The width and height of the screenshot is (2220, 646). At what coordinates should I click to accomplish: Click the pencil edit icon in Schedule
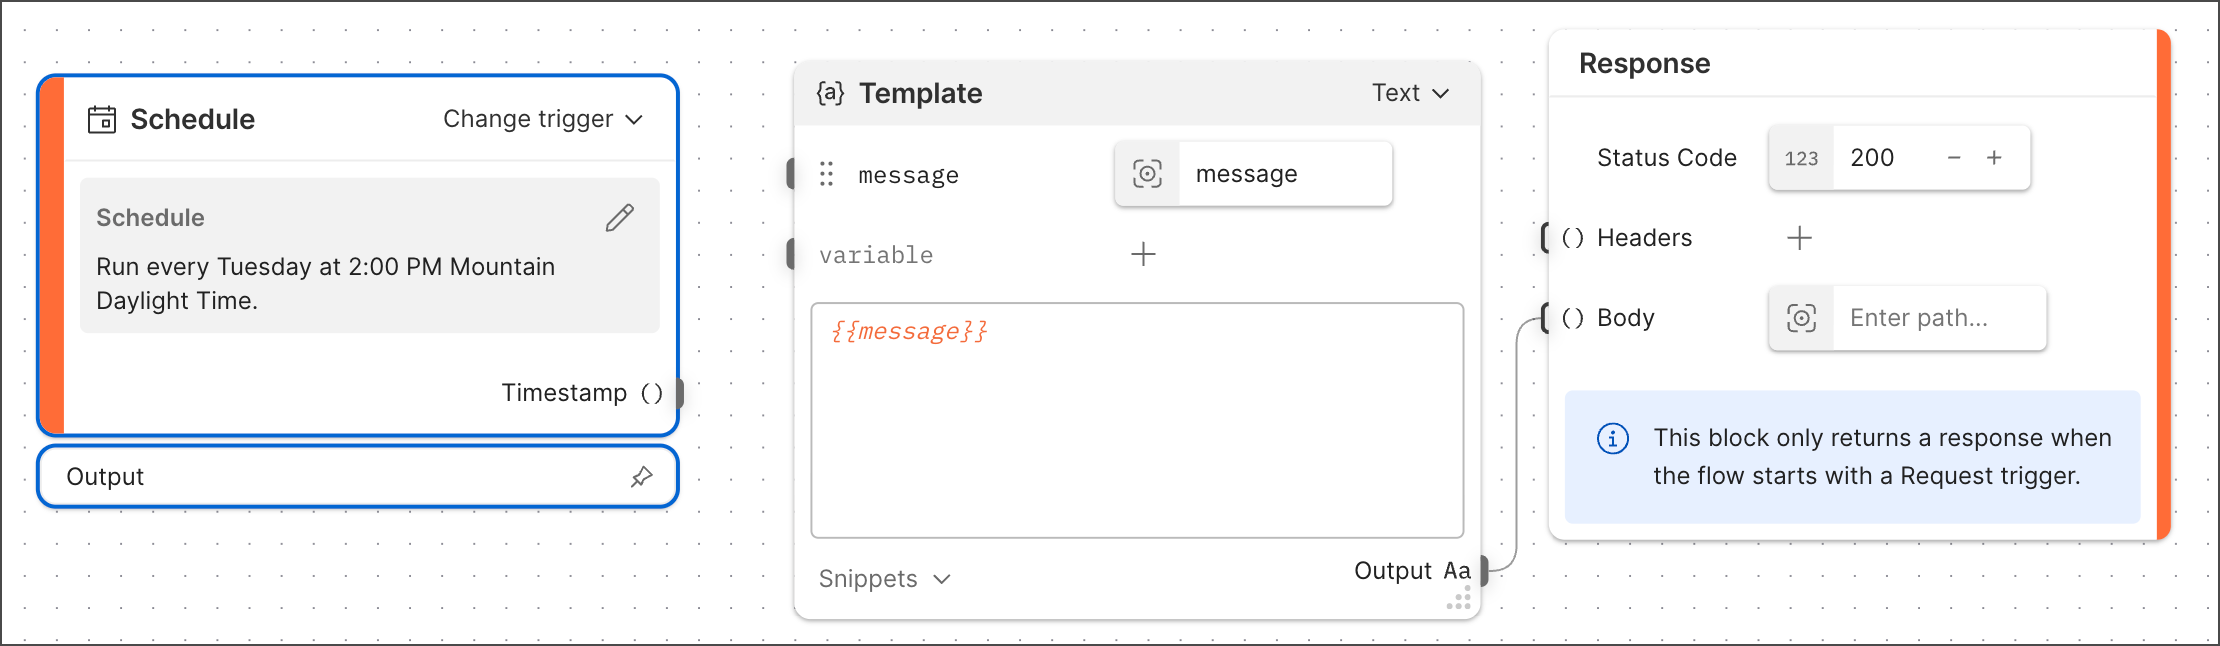620,218
